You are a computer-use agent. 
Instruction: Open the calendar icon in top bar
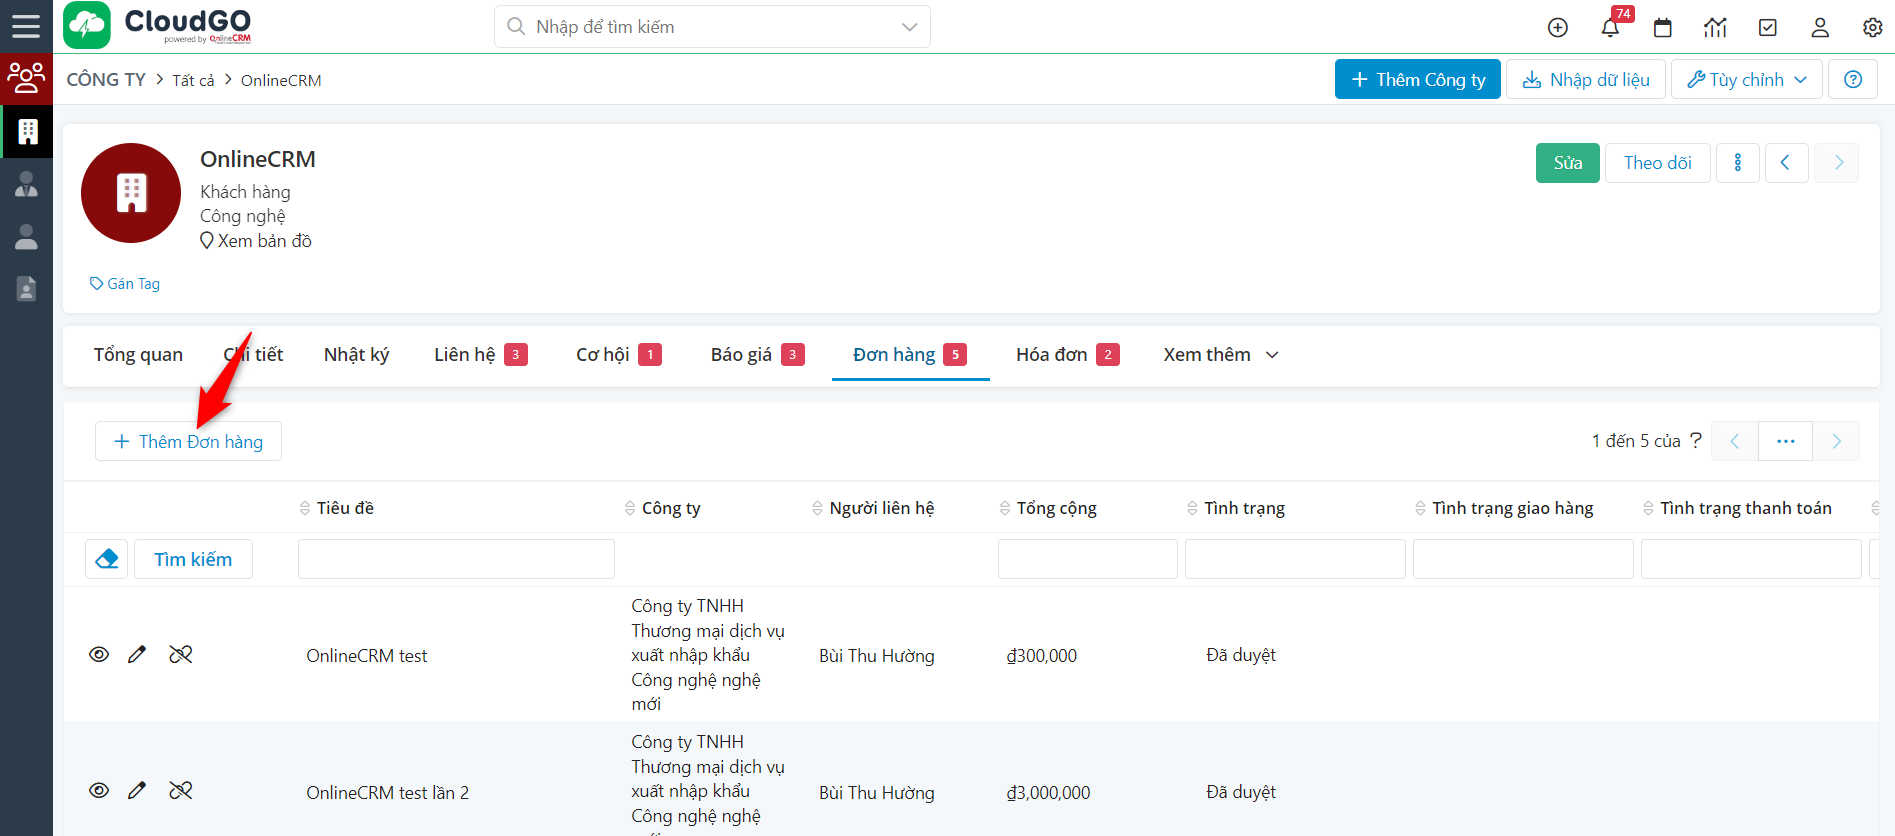pos(1663,28)
